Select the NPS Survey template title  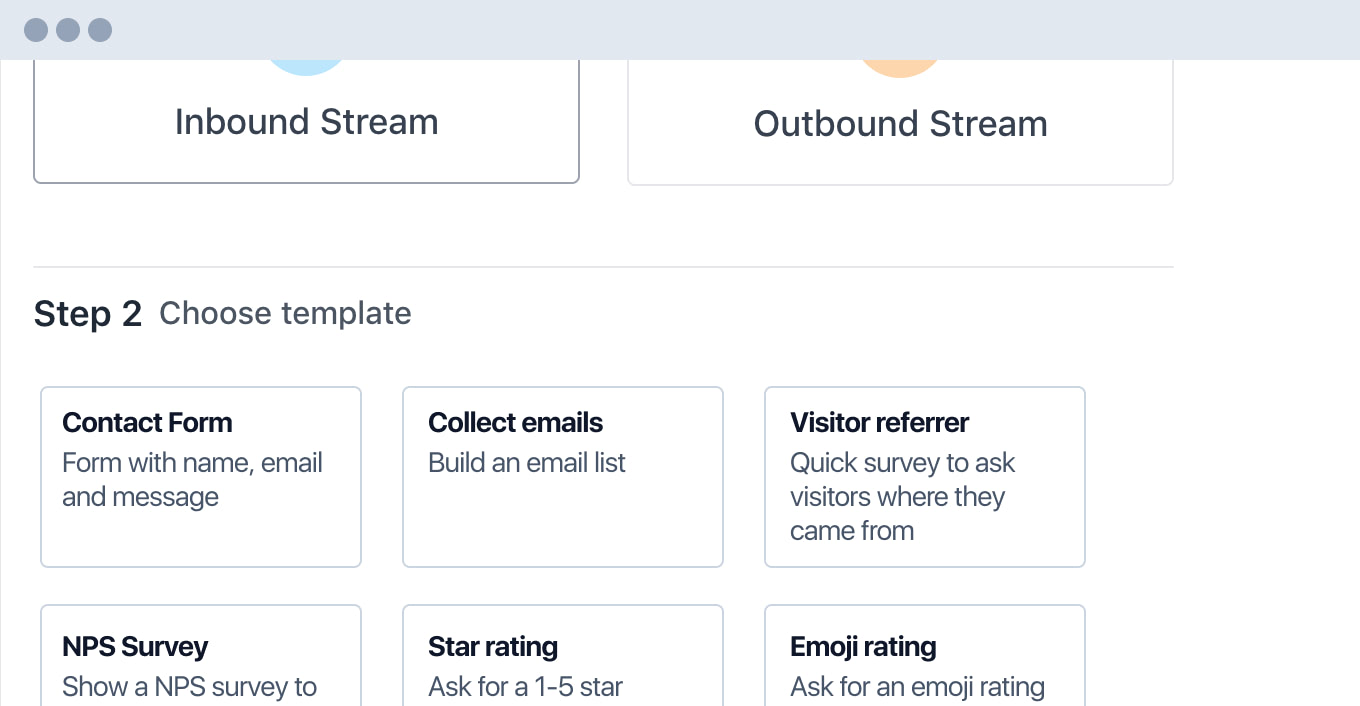pos(135,647)
